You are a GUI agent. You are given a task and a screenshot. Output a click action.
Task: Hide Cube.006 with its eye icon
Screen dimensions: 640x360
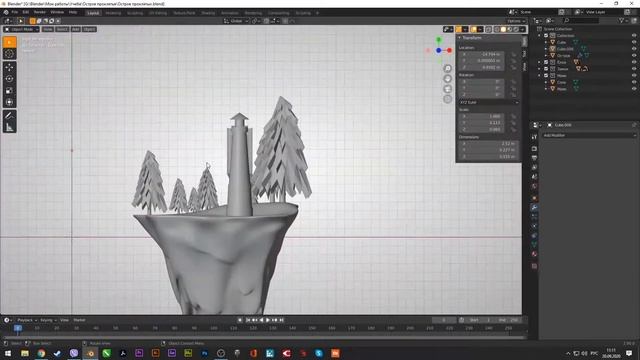pyautogui.click(x=634, y=49)
